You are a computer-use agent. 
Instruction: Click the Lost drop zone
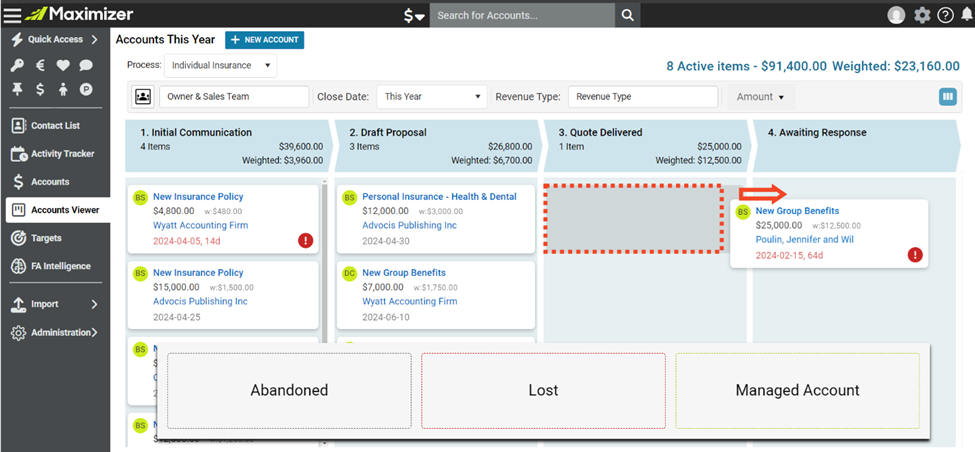543,390
